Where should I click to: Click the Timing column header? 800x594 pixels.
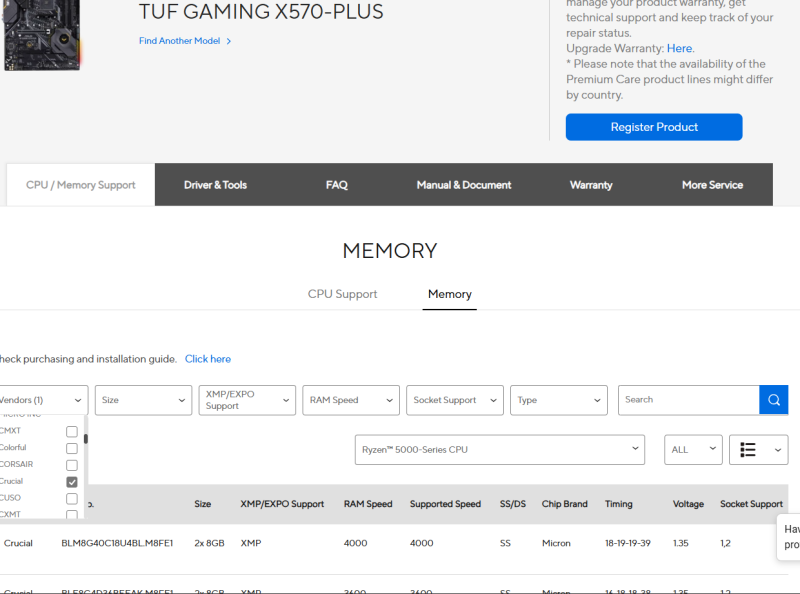(x=619, y=504)
